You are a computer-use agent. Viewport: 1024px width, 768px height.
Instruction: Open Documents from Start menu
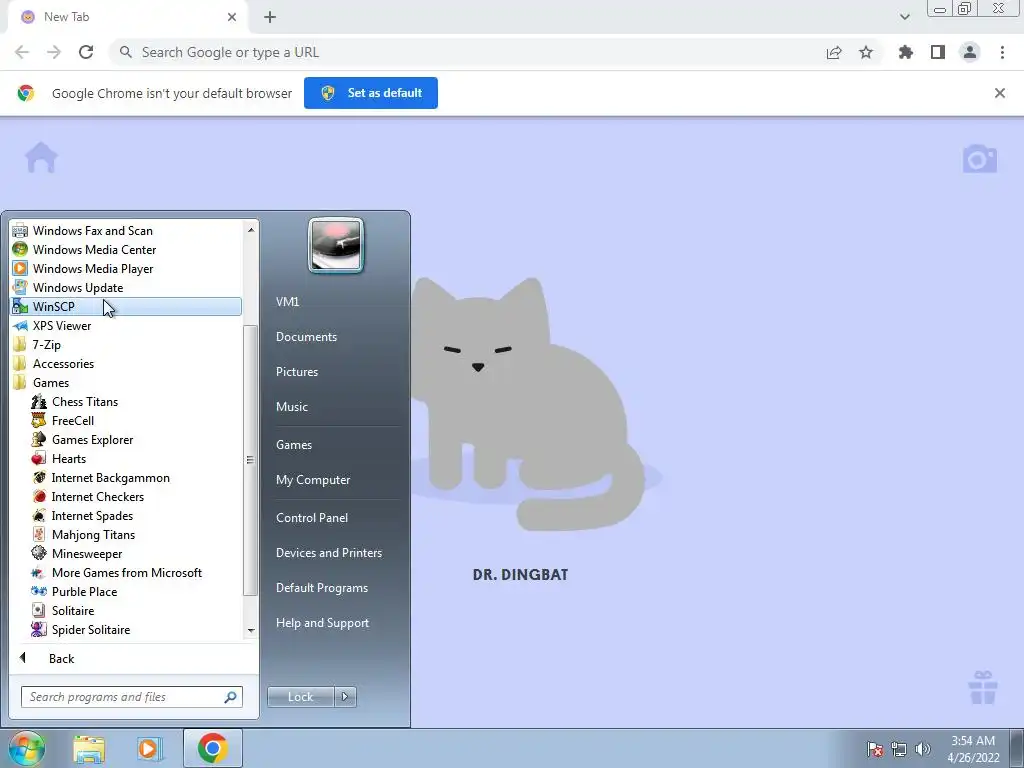pos(306,336)
